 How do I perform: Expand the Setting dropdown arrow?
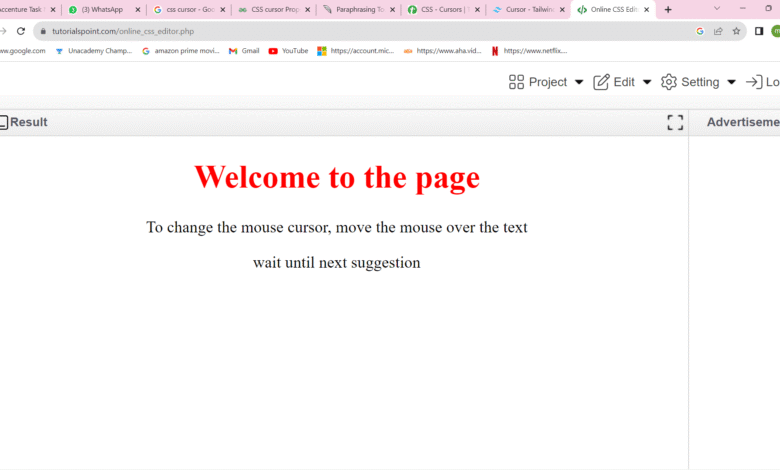(731, 82)
